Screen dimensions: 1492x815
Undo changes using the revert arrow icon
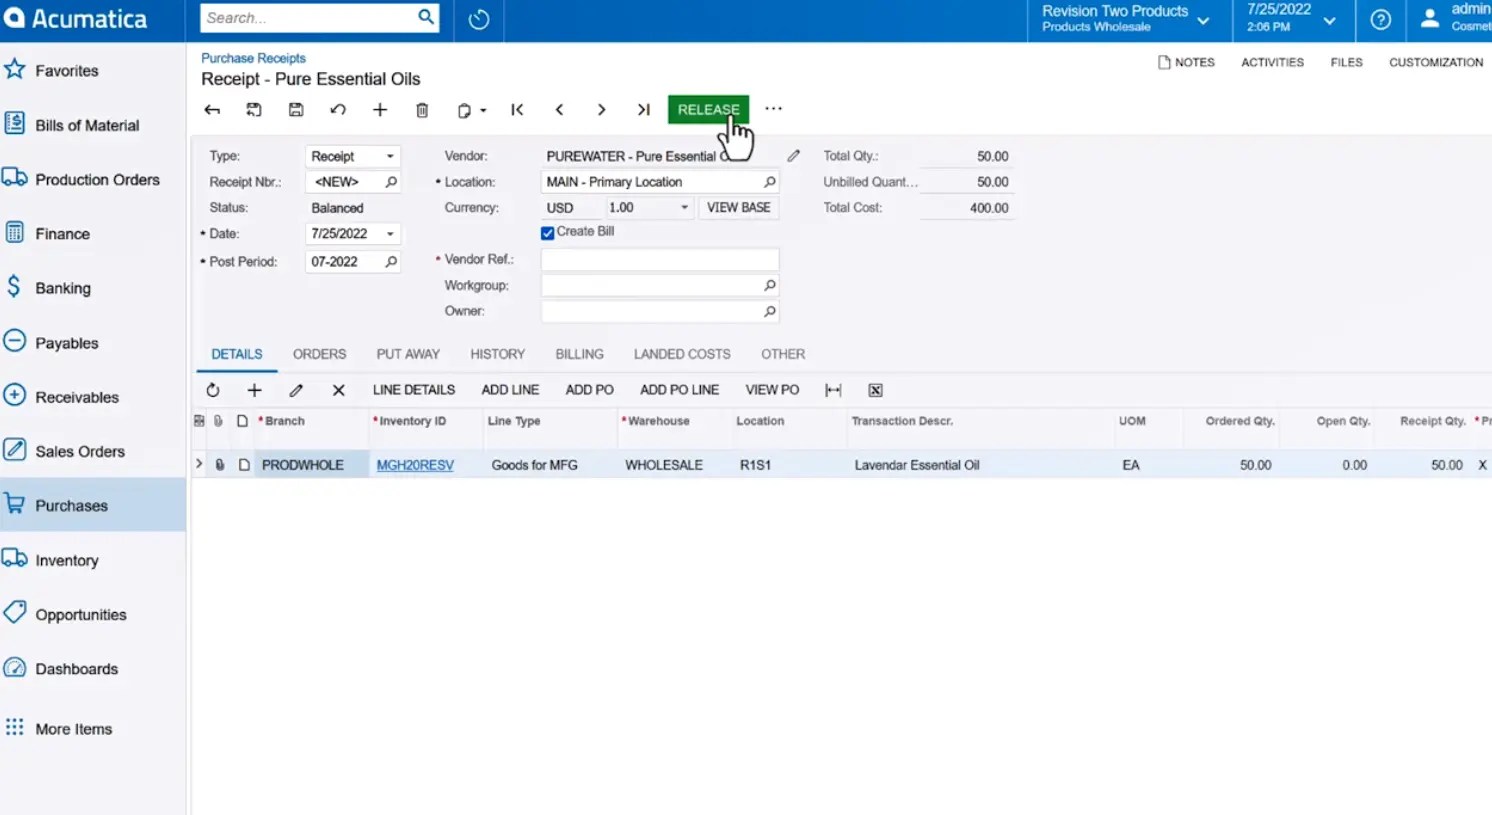[x=338, y=110]
